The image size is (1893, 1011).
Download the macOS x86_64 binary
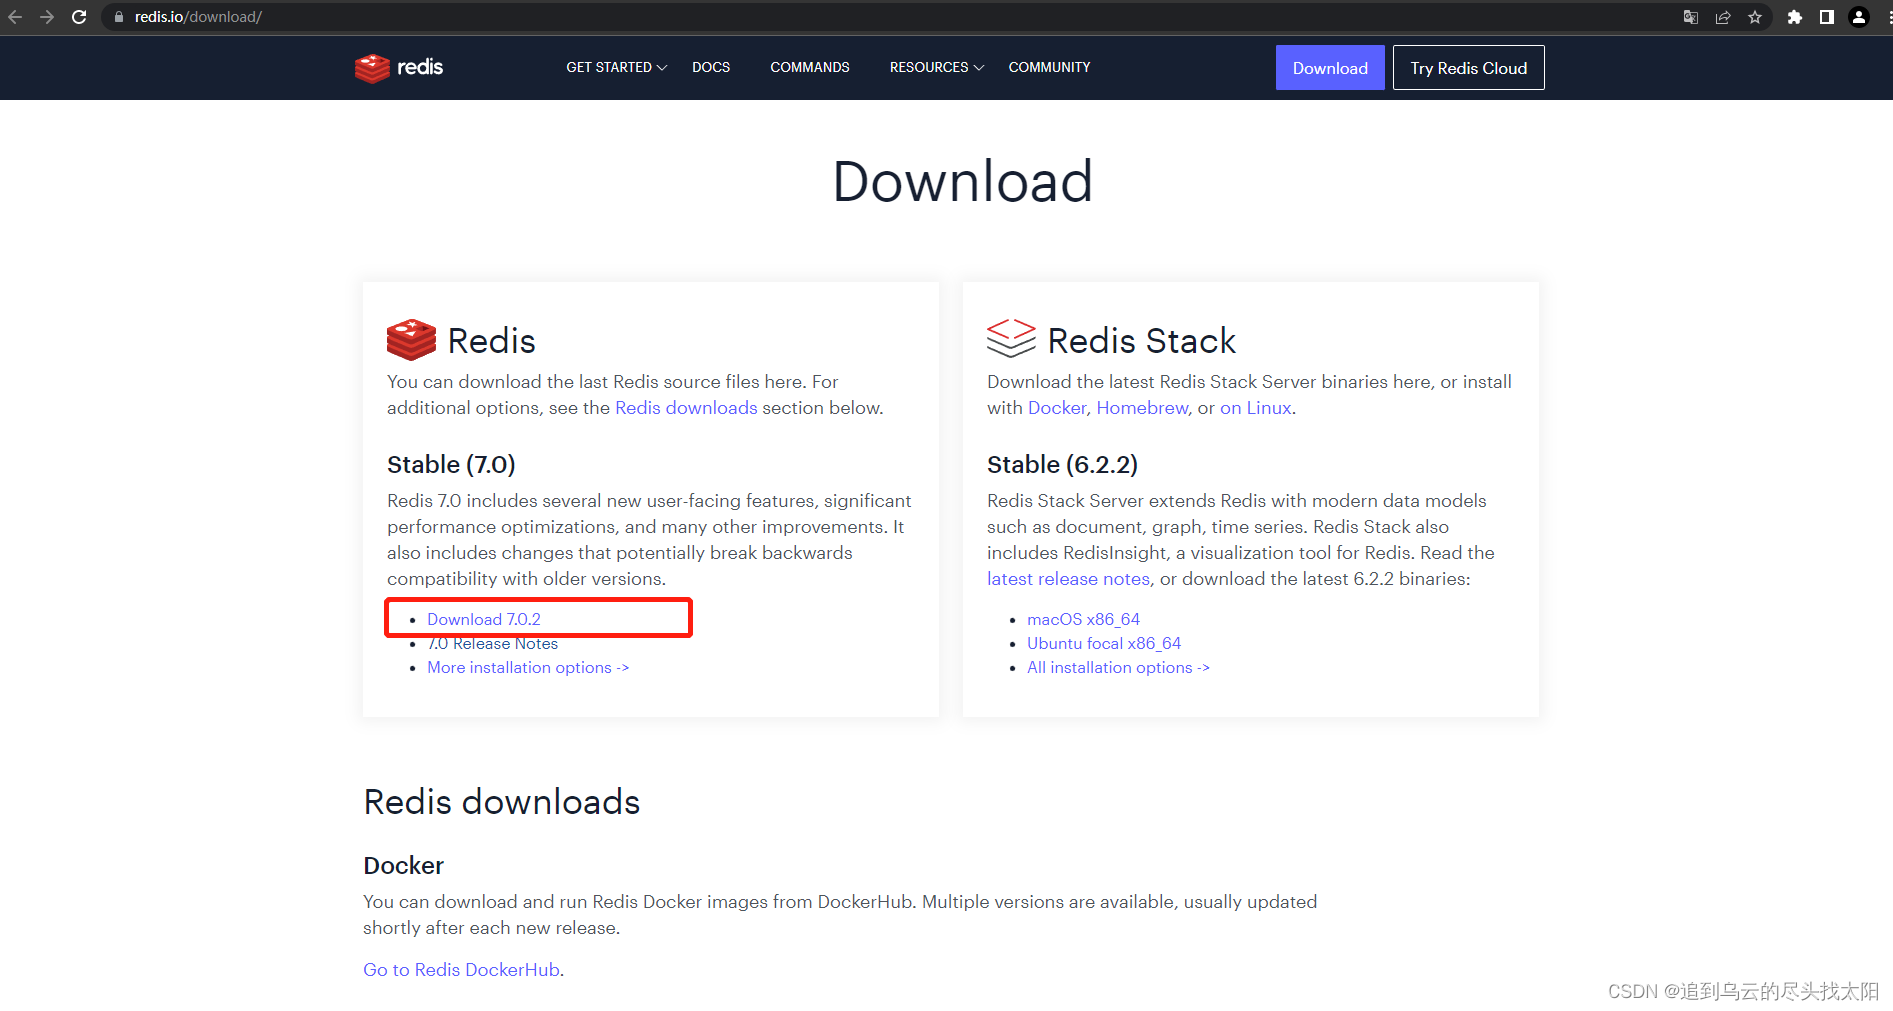[x=1083, y=619]
